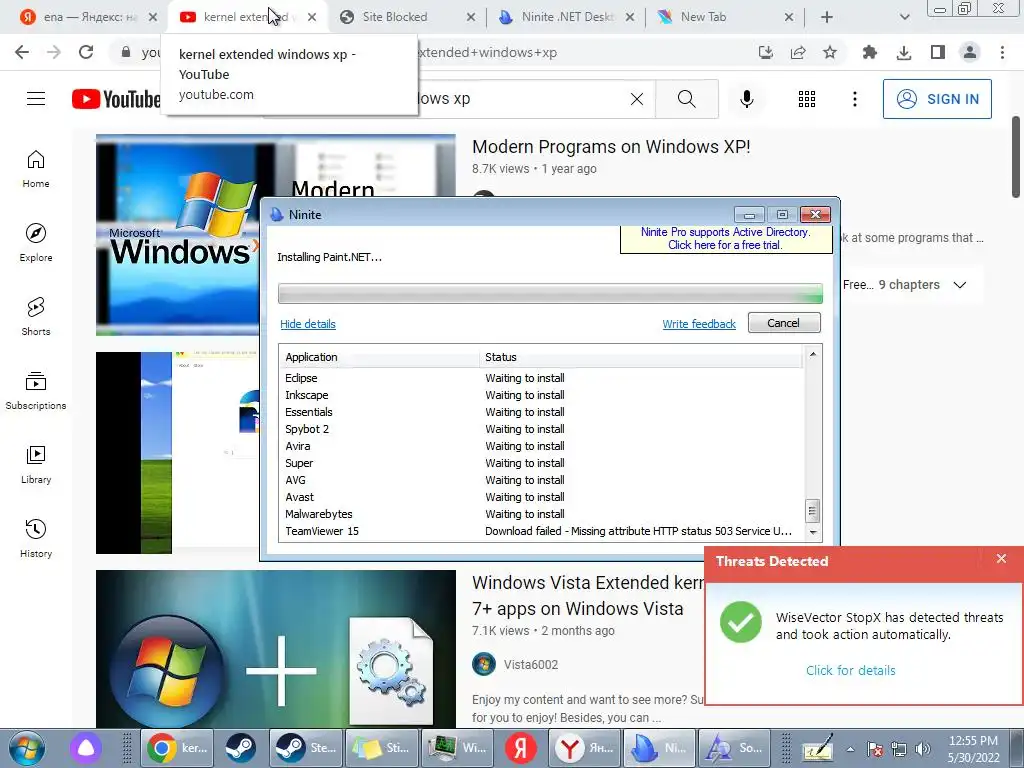The height and width of the screenshot is (768, 1024).
Task: Close the Site Blocked tab
Action: pyautogui.click(x=471, y=17)
